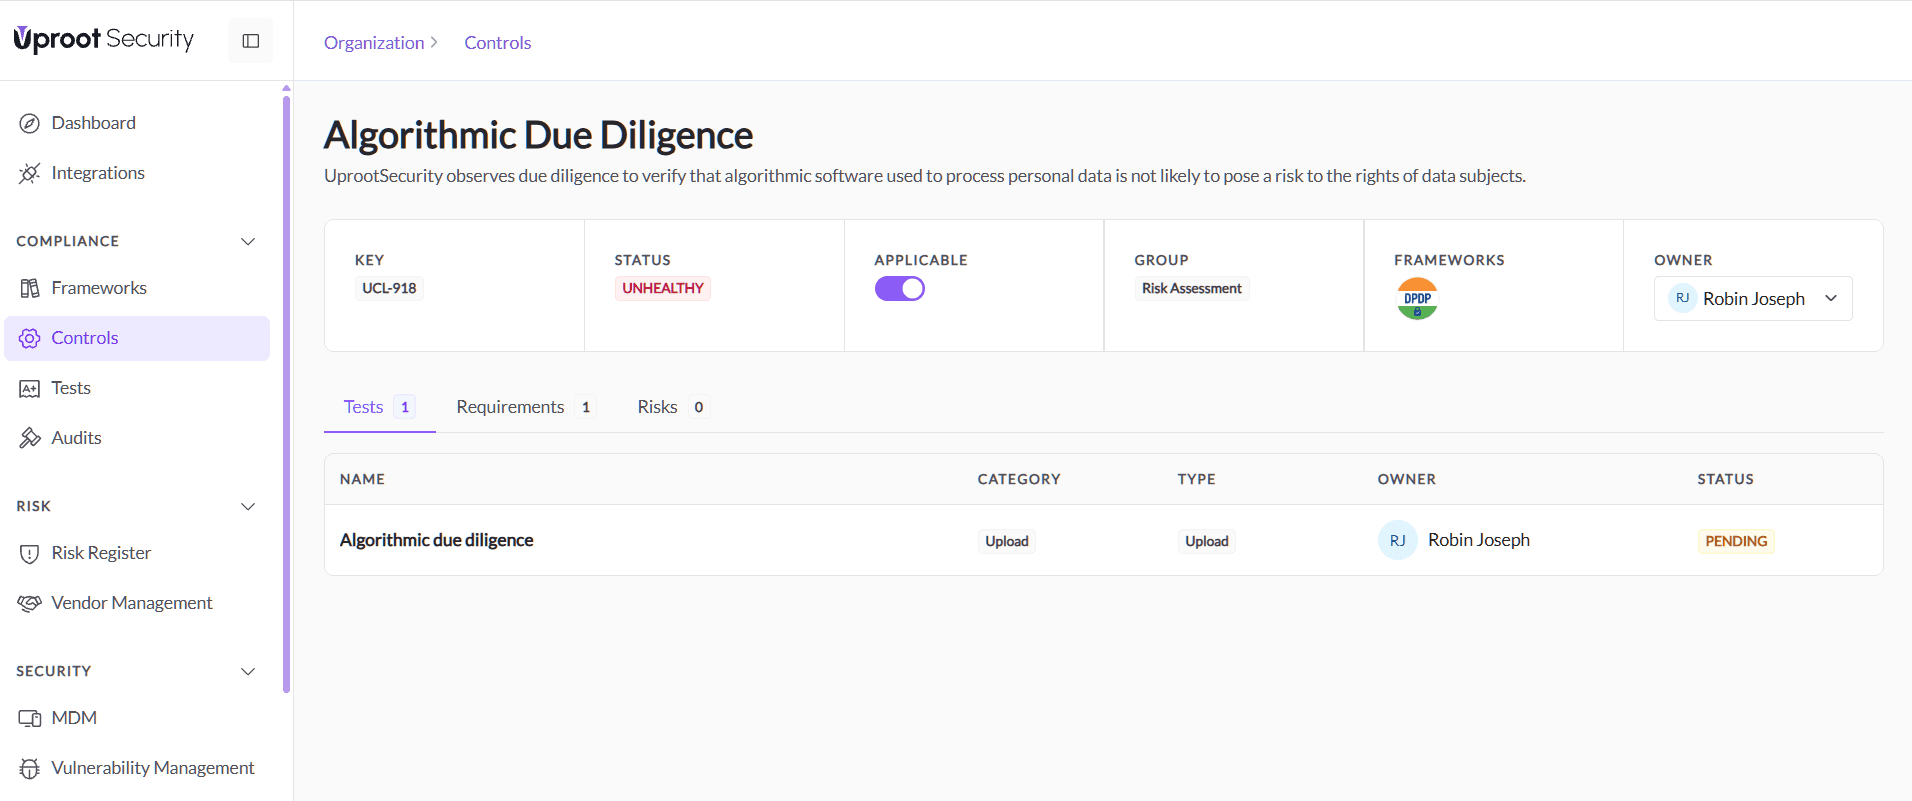Click the MDM devices icon
The width and height of the screenshot is (1912, 801).
point(30,718)
